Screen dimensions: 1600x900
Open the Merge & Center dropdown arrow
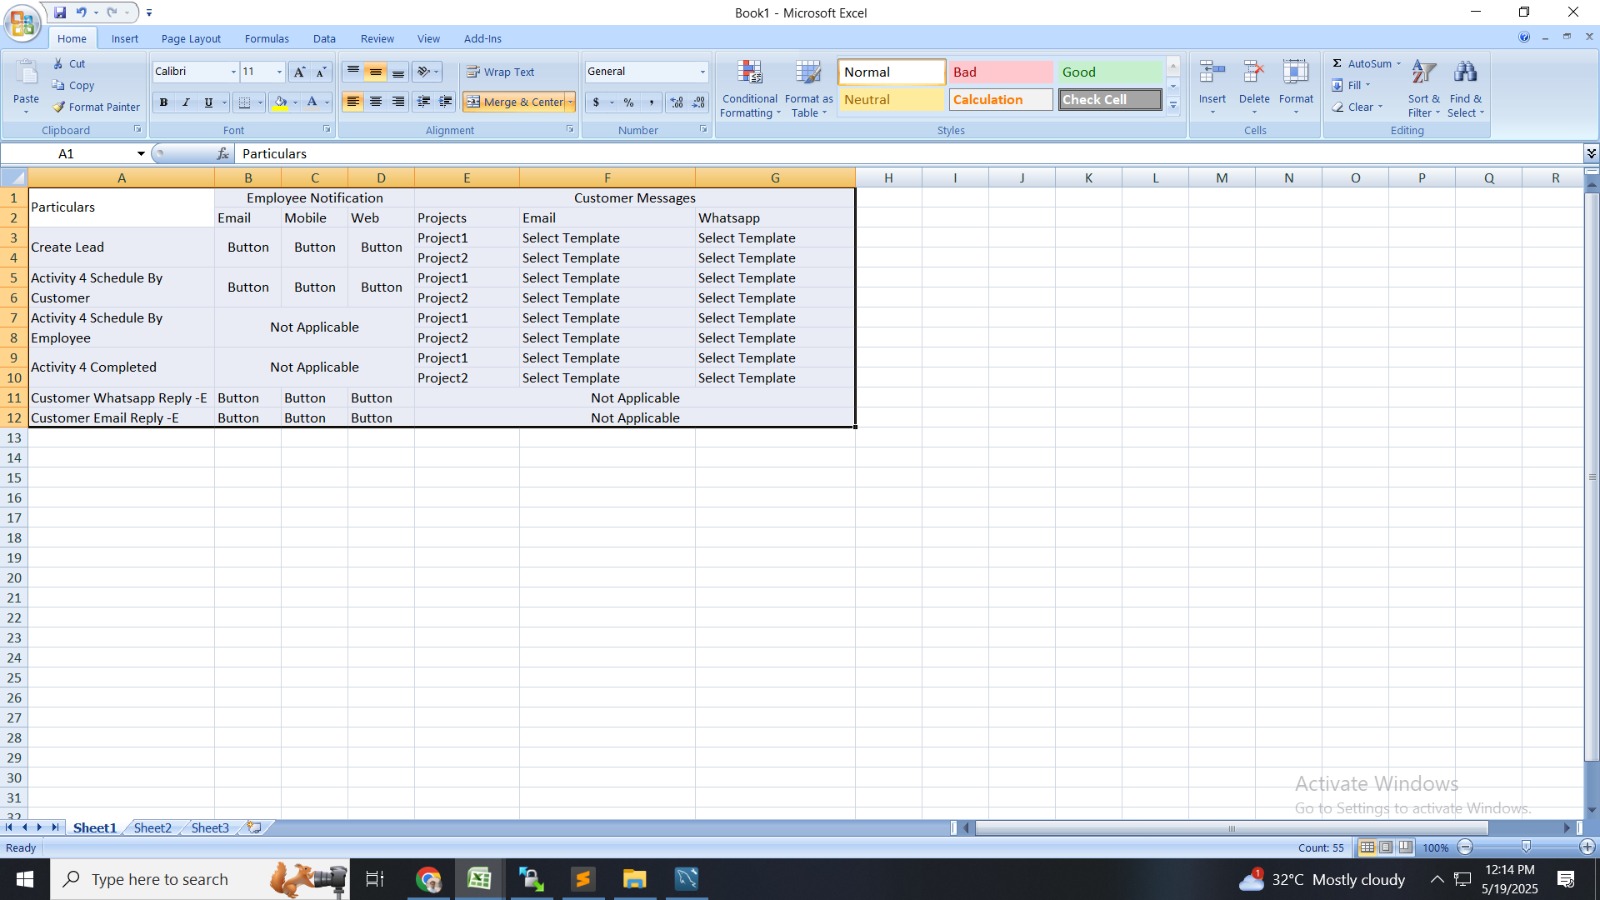[x=570, y=102]
